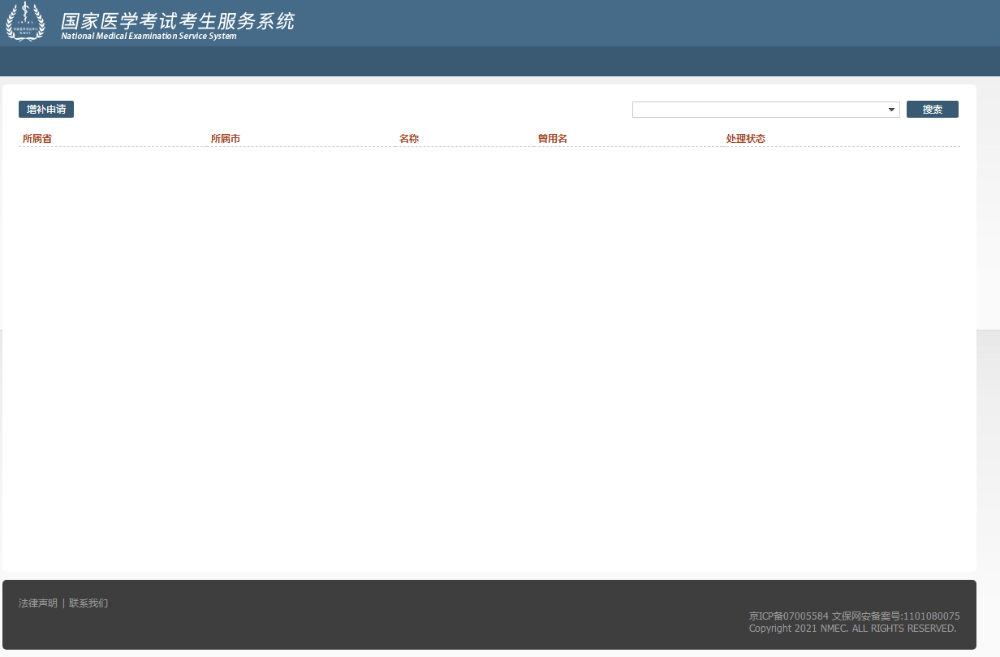
Task: Click the dropdown arrow beside the search box
Action: click(x=890, y=109)
